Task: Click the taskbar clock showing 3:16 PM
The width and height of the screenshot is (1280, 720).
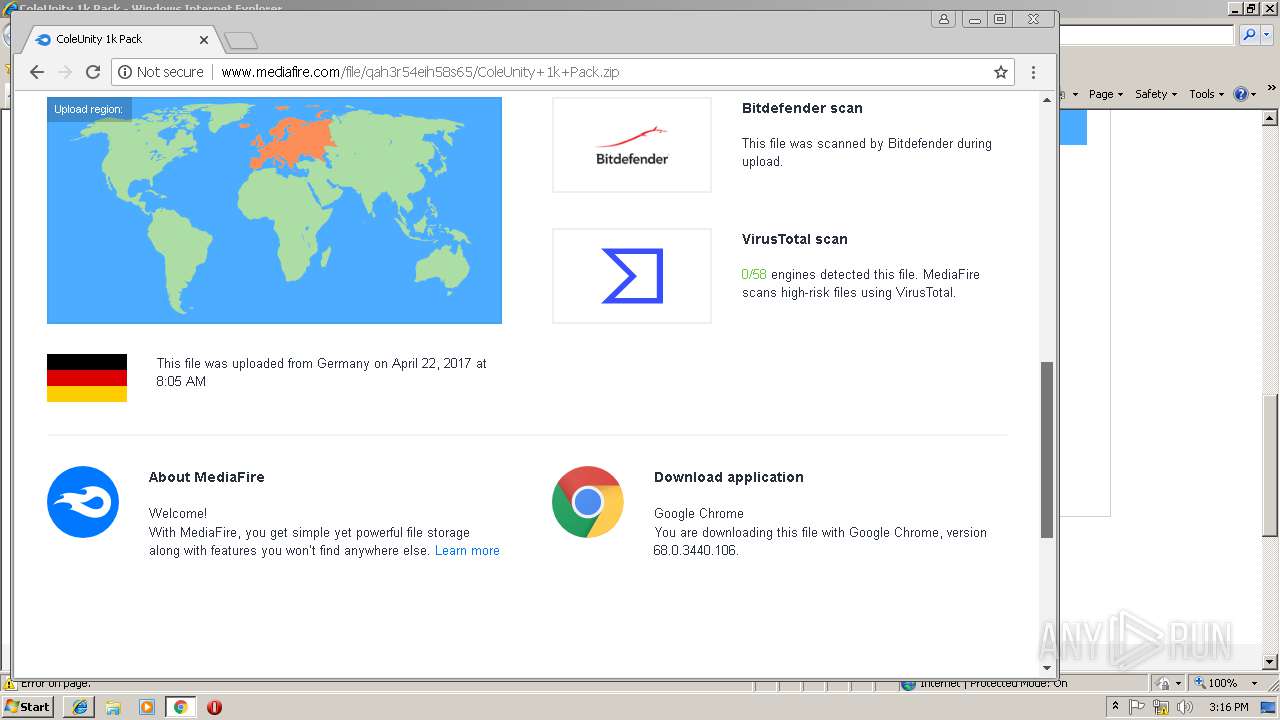Action: click(1228, 707)
